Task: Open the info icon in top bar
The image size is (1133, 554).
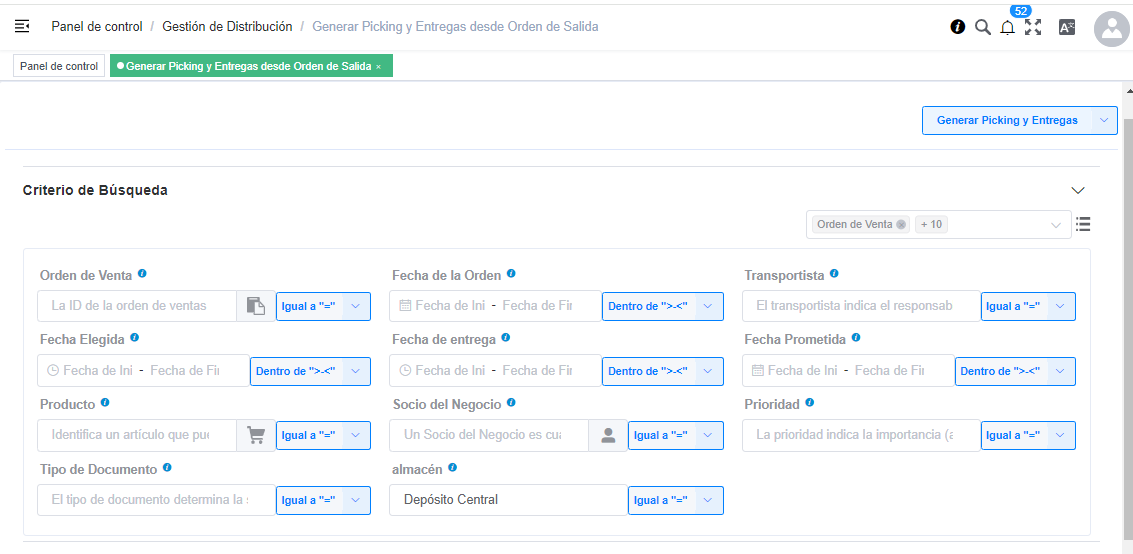Action: pyautogui.click(x=957, y=27)
